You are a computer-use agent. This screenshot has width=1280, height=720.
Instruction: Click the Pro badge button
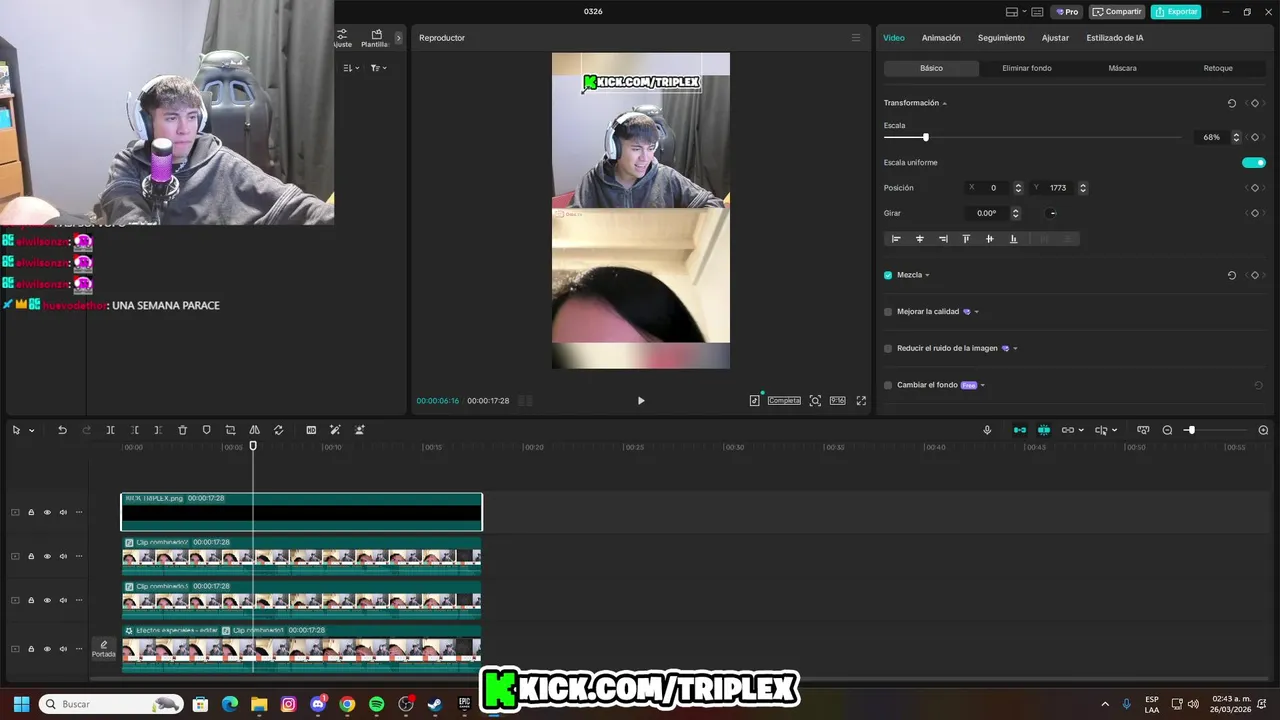pos(1066,12)
